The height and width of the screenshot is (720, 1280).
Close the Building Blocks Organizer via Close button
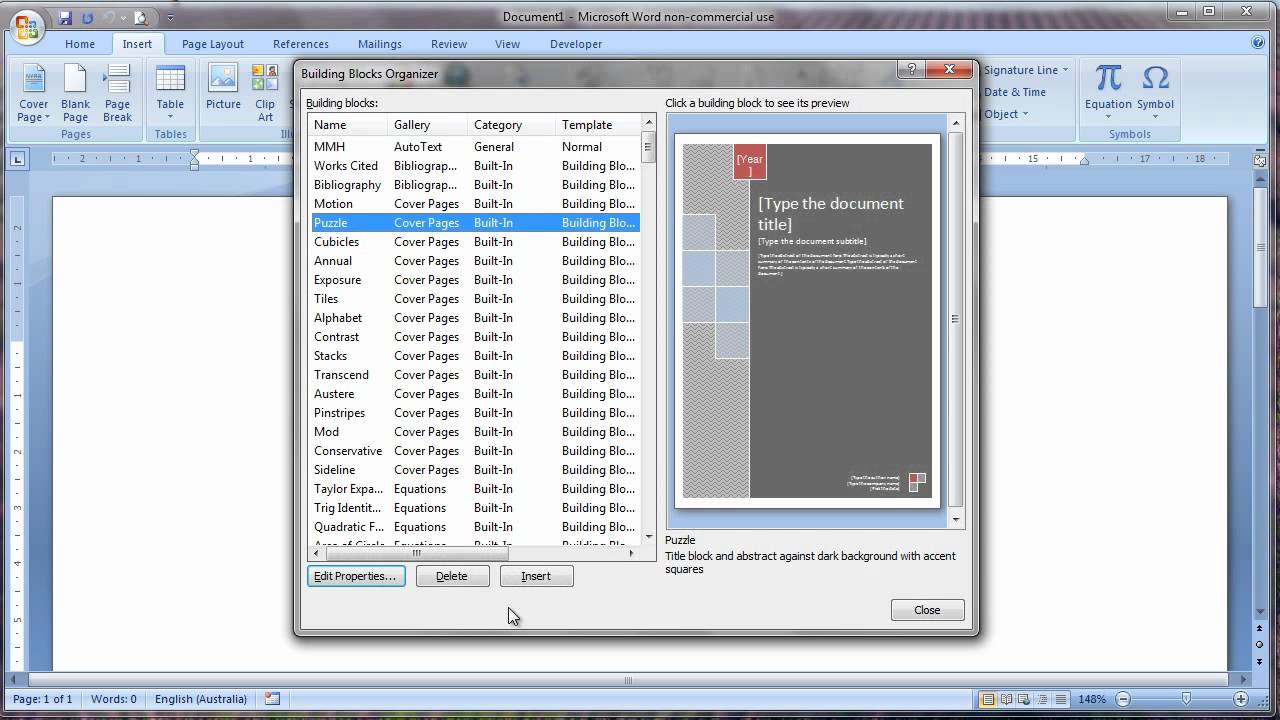927,610
